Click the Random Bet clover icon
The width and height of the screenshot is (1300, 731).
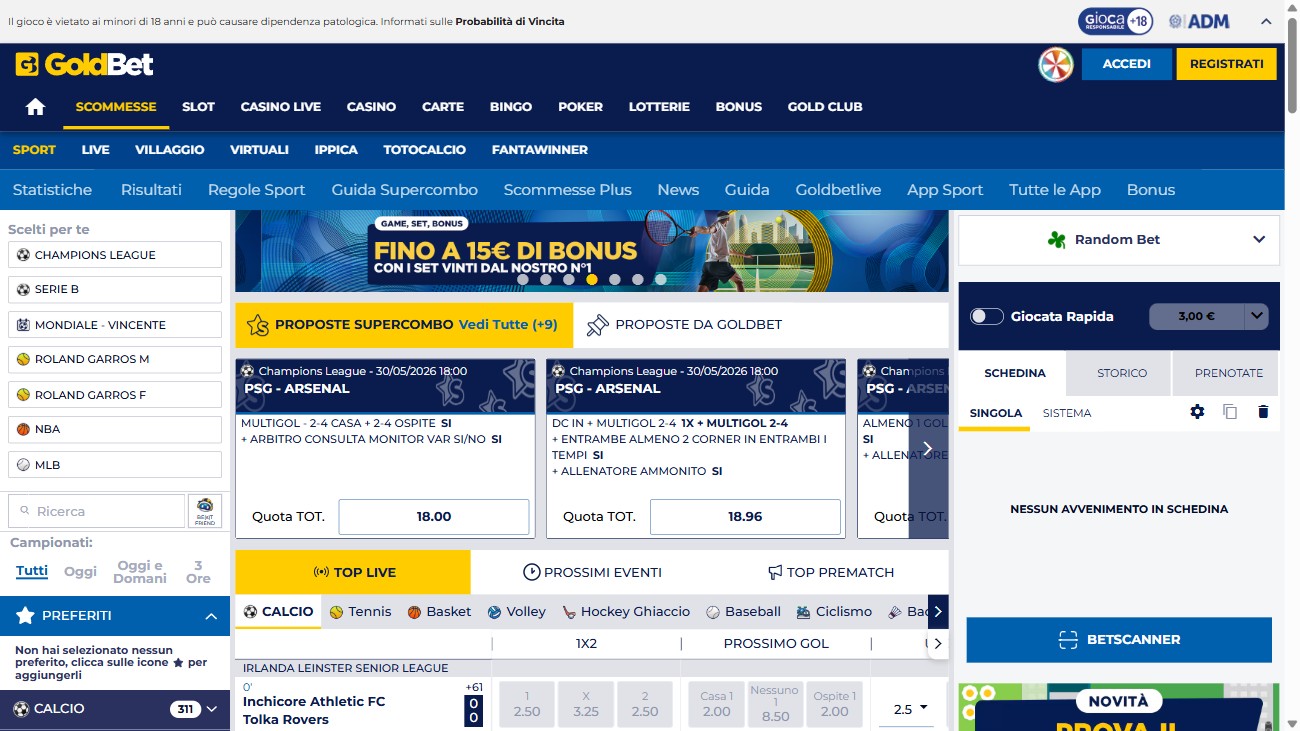[x=1057, y=240]
